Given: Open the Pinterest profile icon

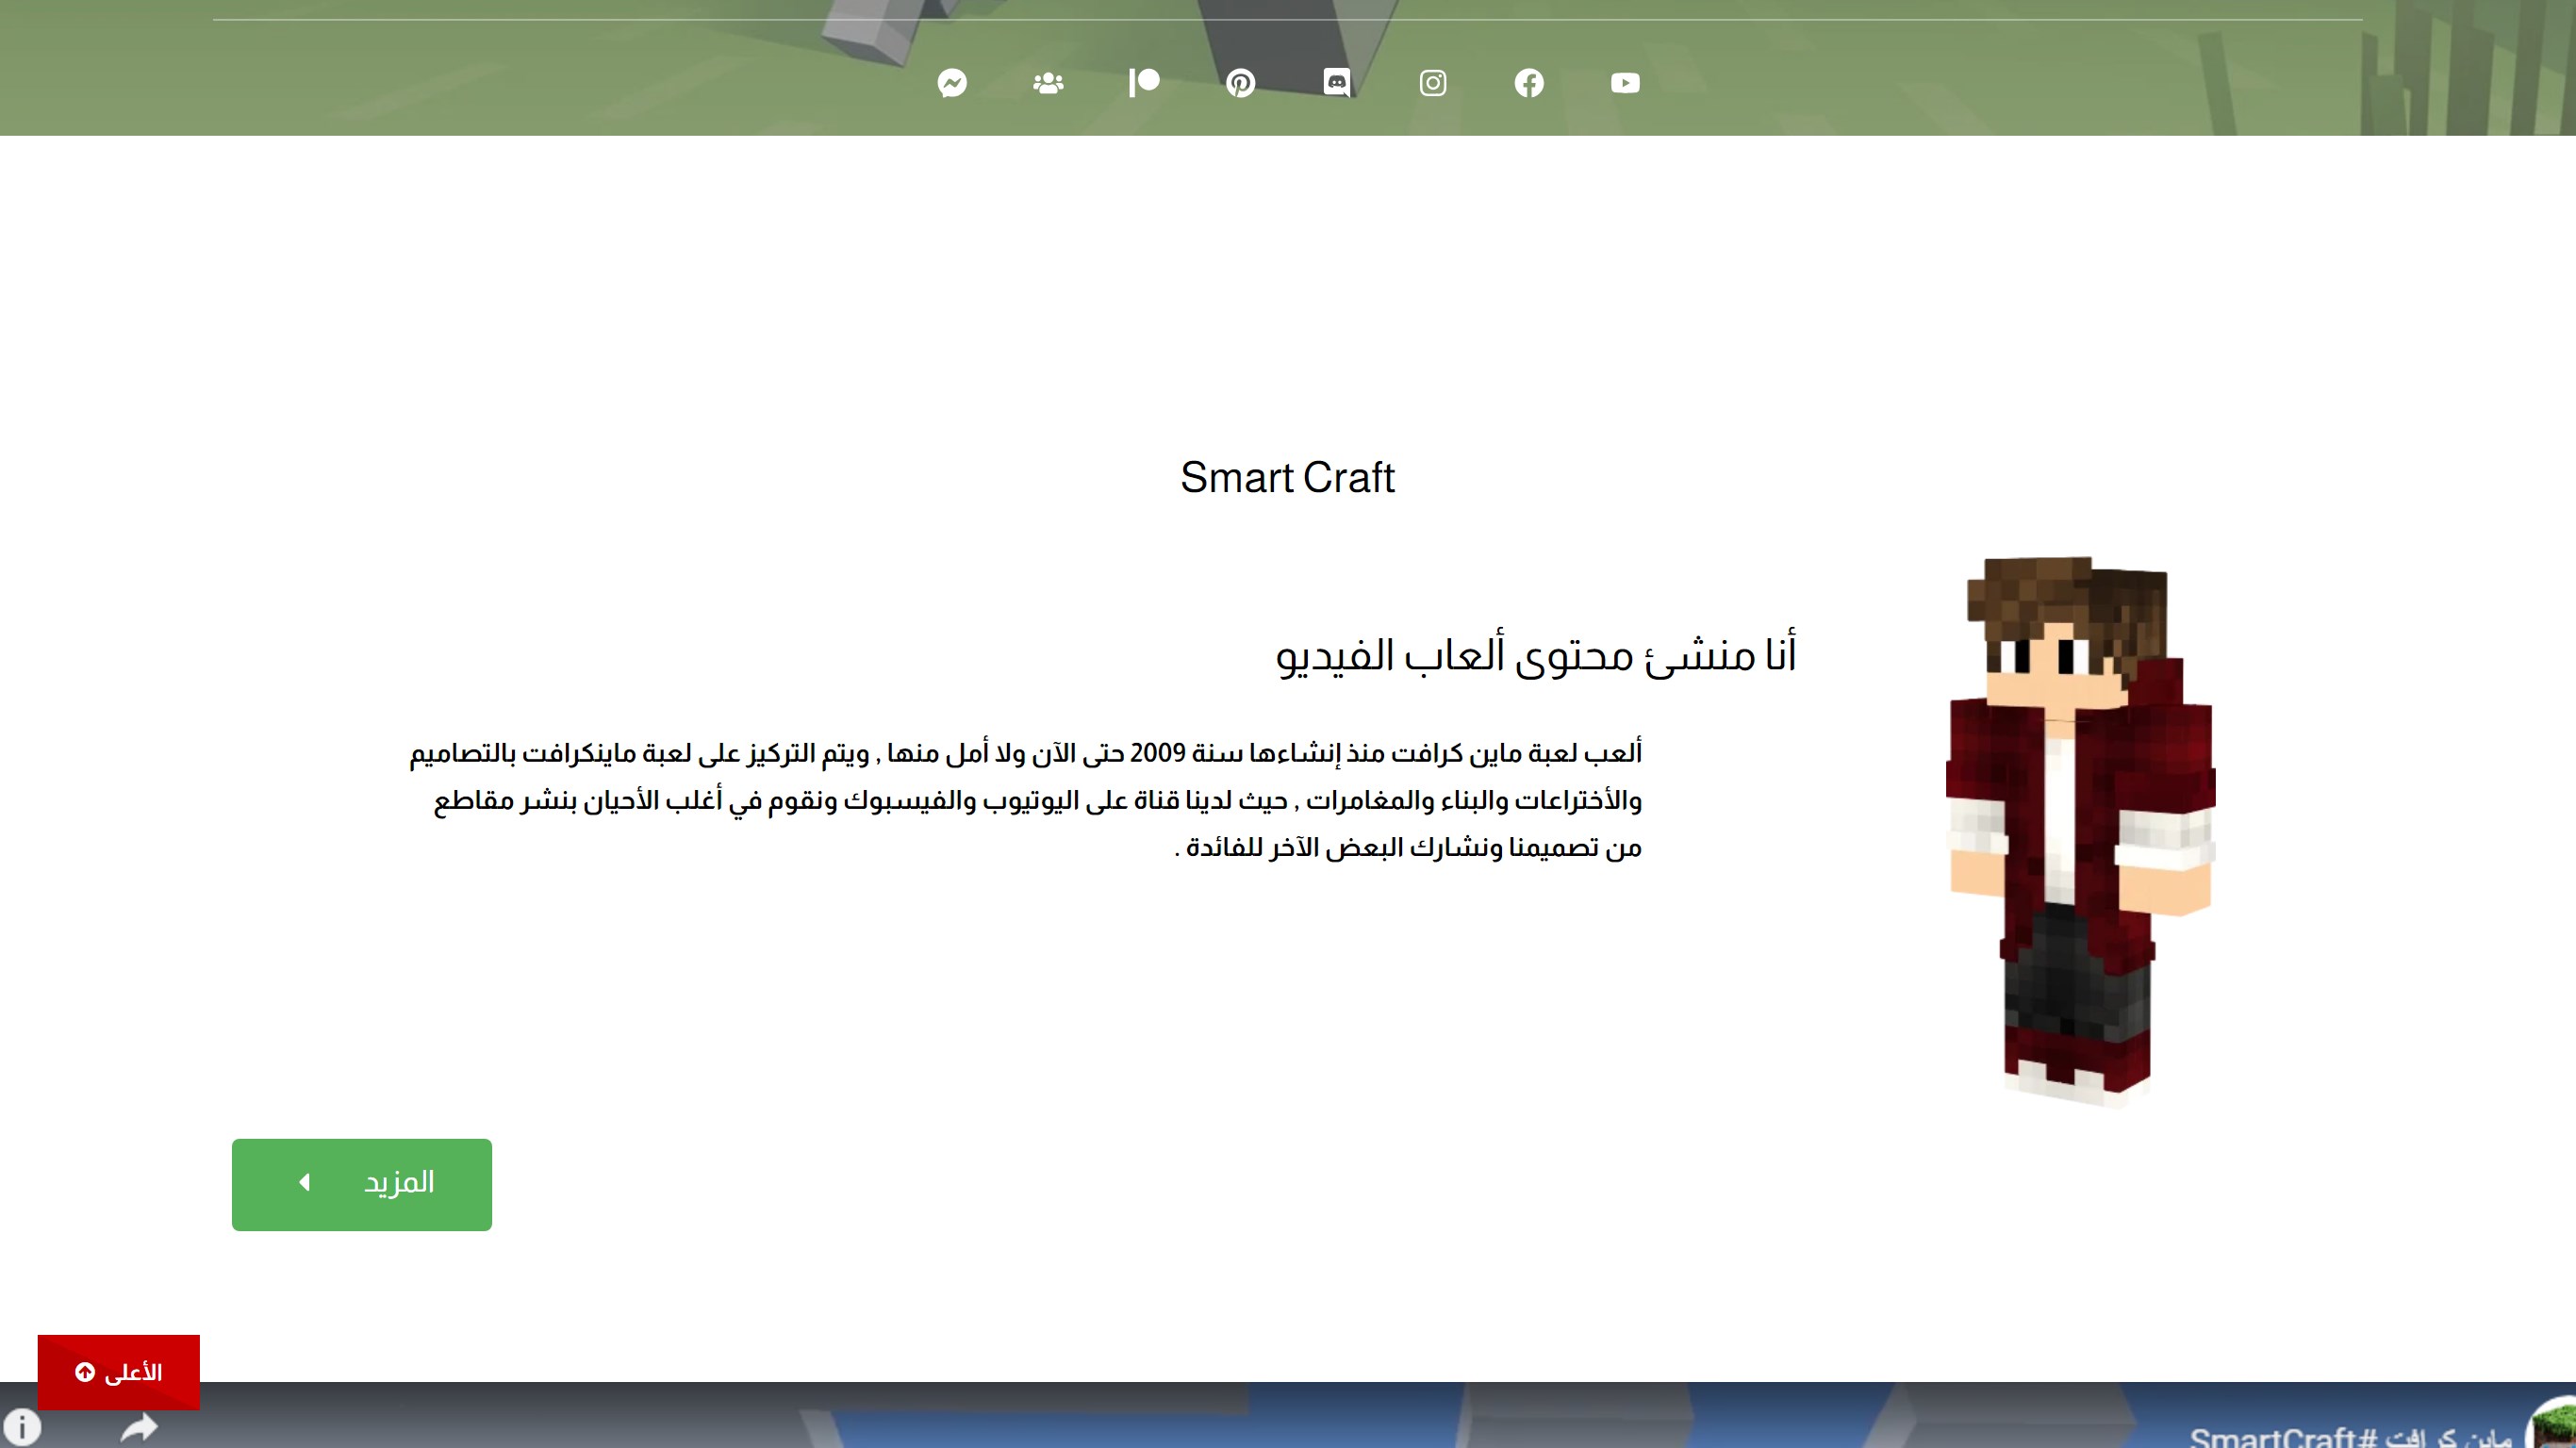Looking at the screenshot, I should [1242, 84].
